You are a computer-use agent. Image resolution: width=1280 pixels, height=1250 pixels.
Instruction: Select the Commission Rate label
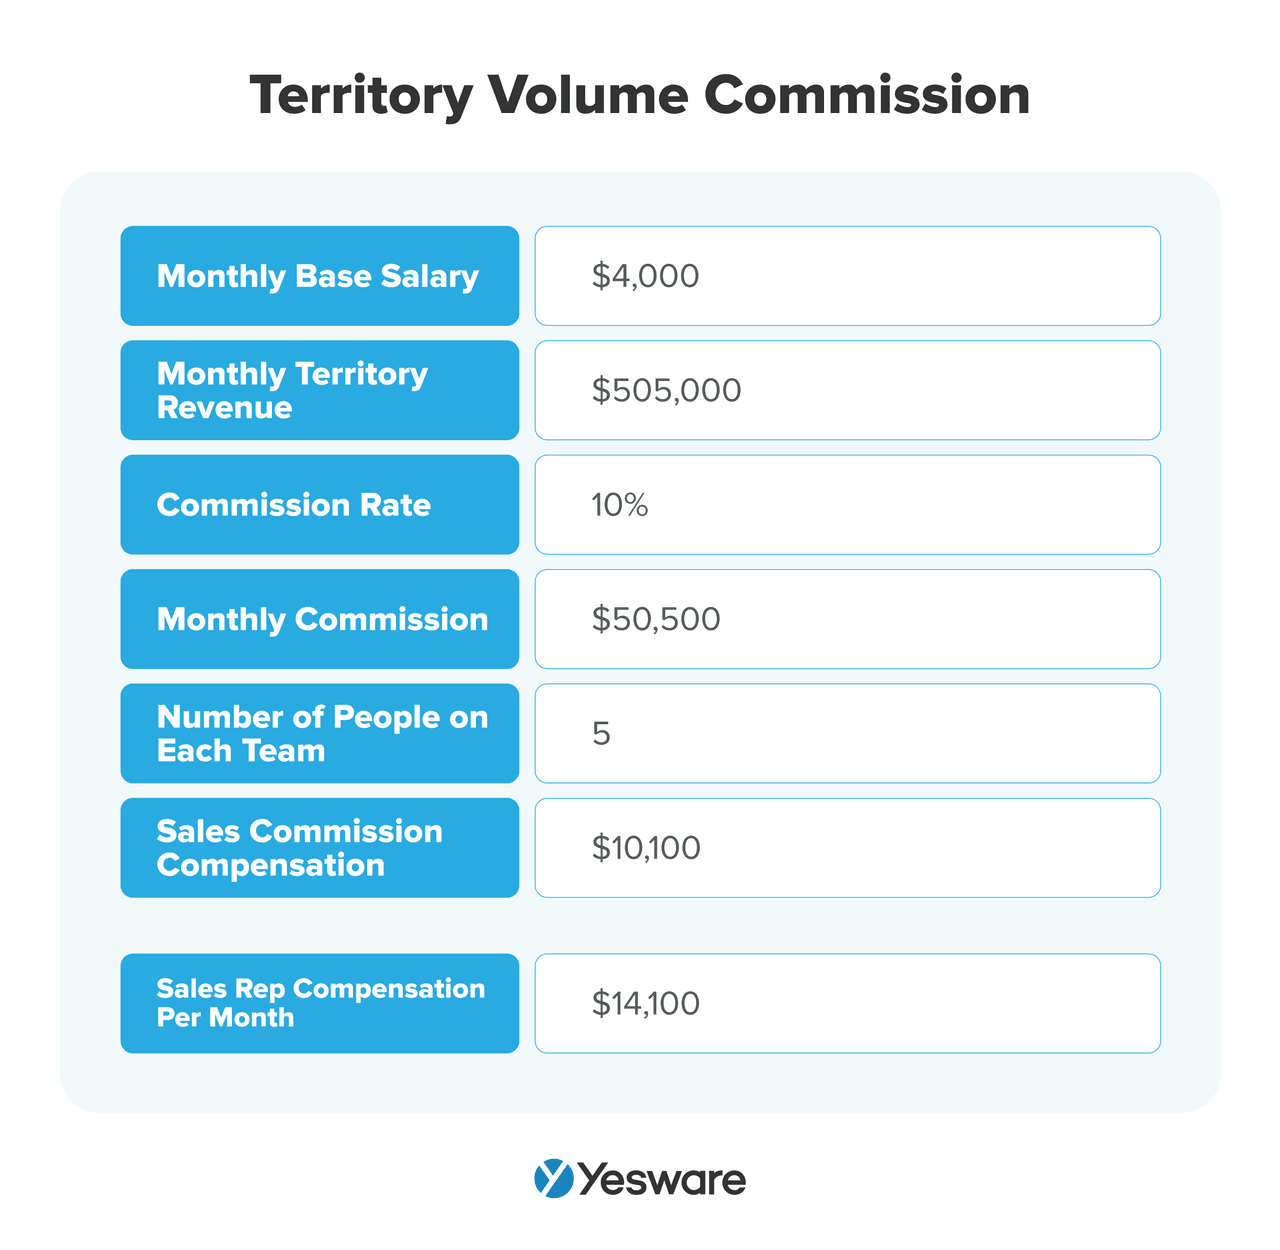(319, 505)
